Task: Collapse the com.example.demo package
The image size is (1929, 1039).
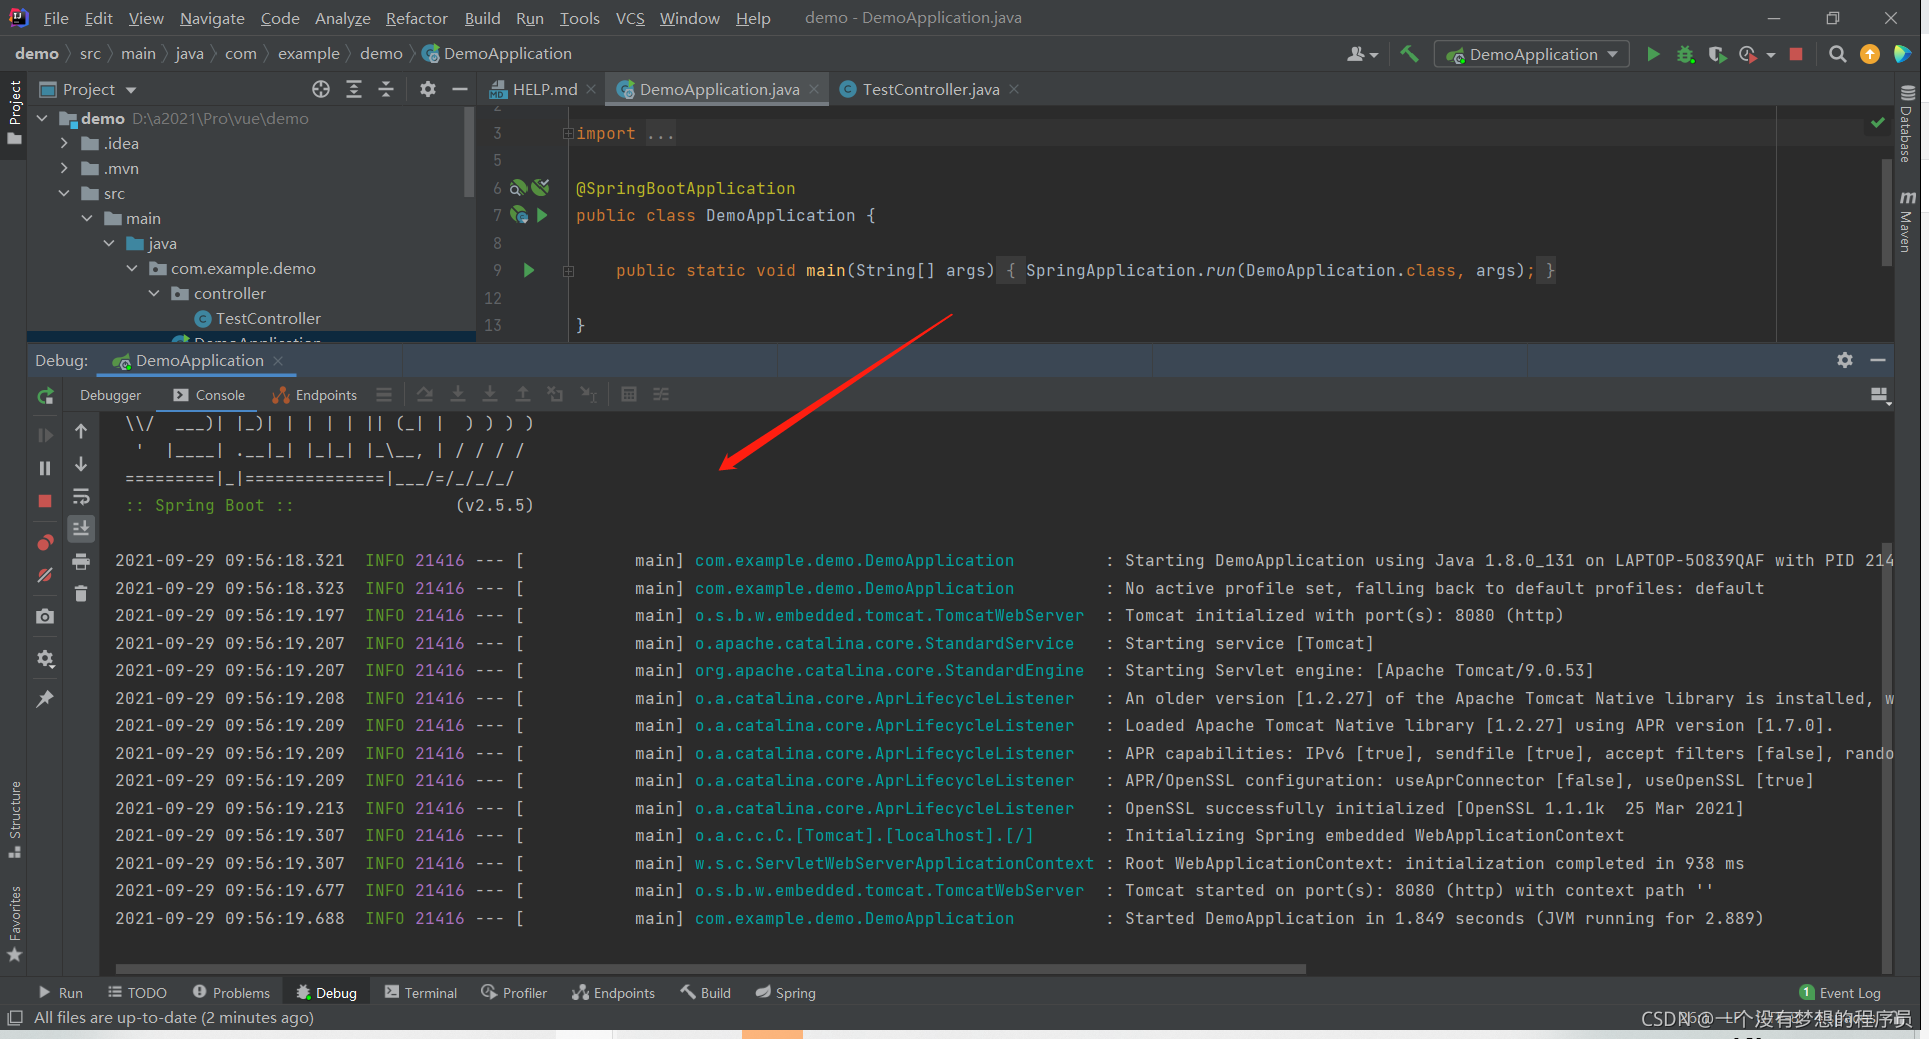Action: point(132,268)
